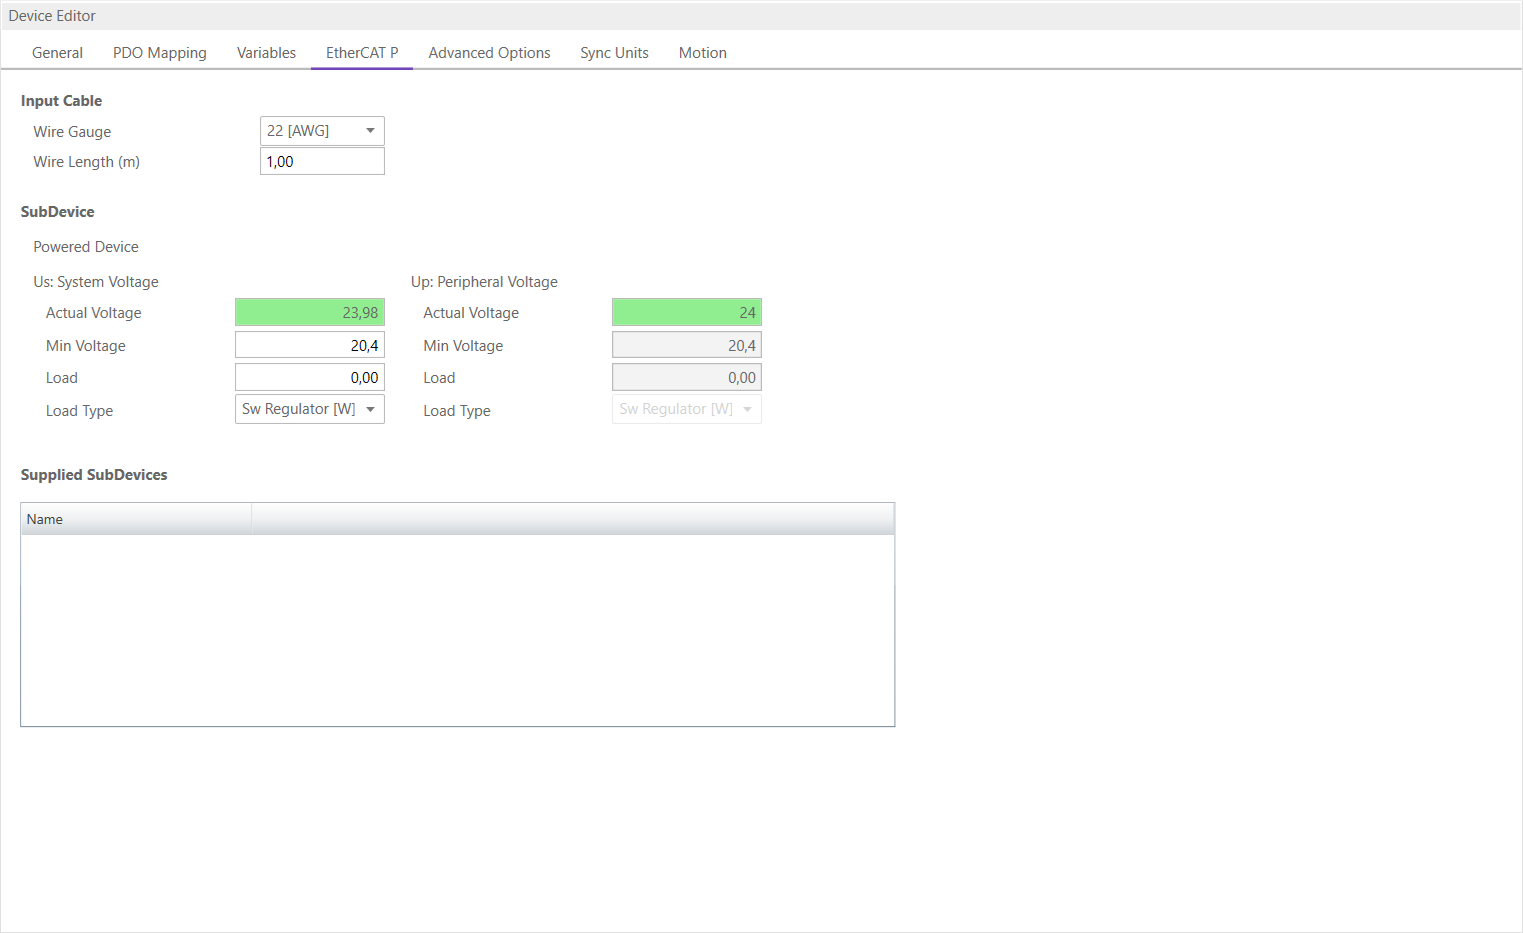This screenshot has width=1523, height=933.
Task: Go to the Advanced Options tab
Action: (x=489, y=53)
